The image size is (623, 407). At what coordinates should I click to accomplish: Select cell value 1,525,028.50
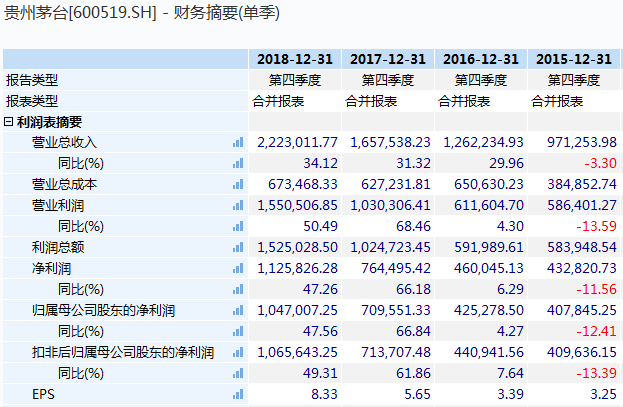pos(297,248)
